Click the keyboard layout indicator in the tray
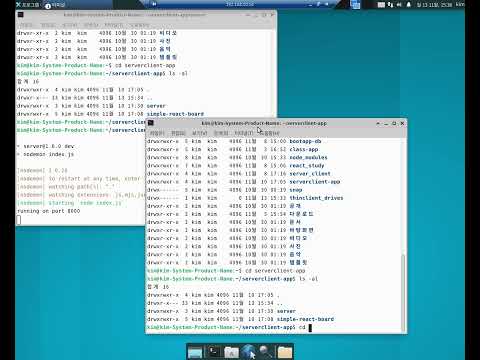The image size is (480, 360). pos(381,5)
